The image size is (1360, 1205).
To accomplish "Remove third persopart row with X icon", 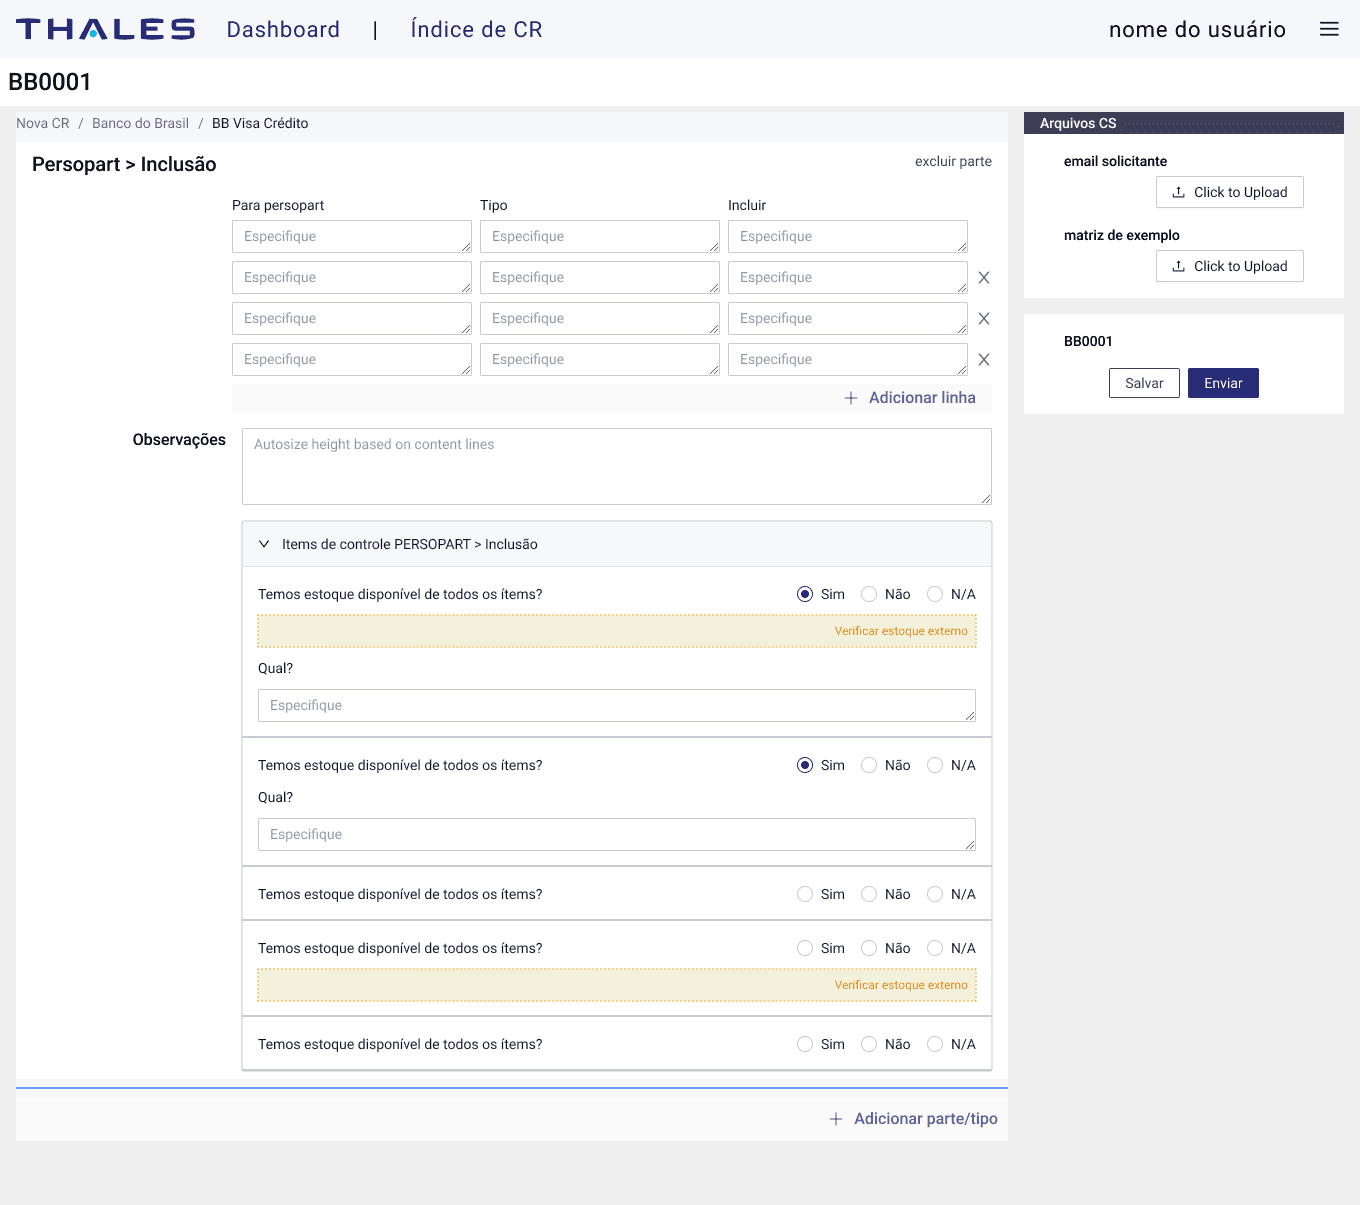I will point(984,319).
